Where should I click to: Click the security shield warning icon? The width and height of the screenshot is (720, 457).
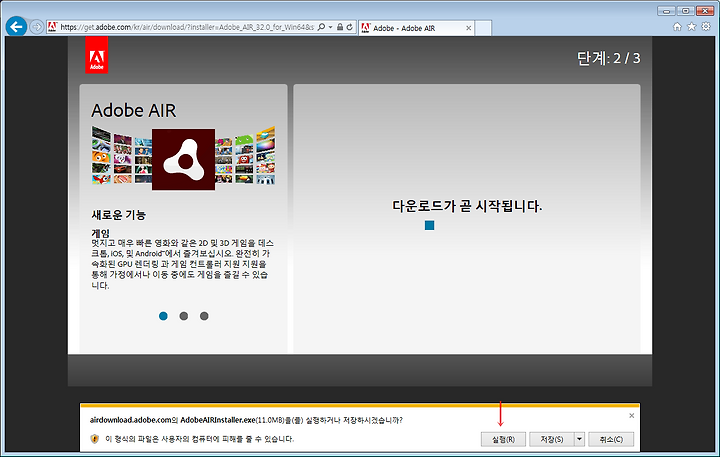[95, 439]
